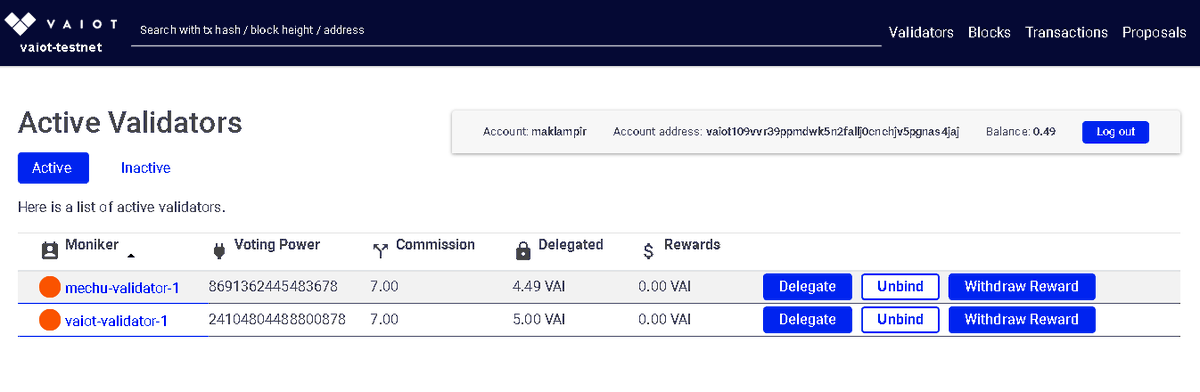Open the Validators menu
The height and width of the screenshot is (392, 1200).
921,32
